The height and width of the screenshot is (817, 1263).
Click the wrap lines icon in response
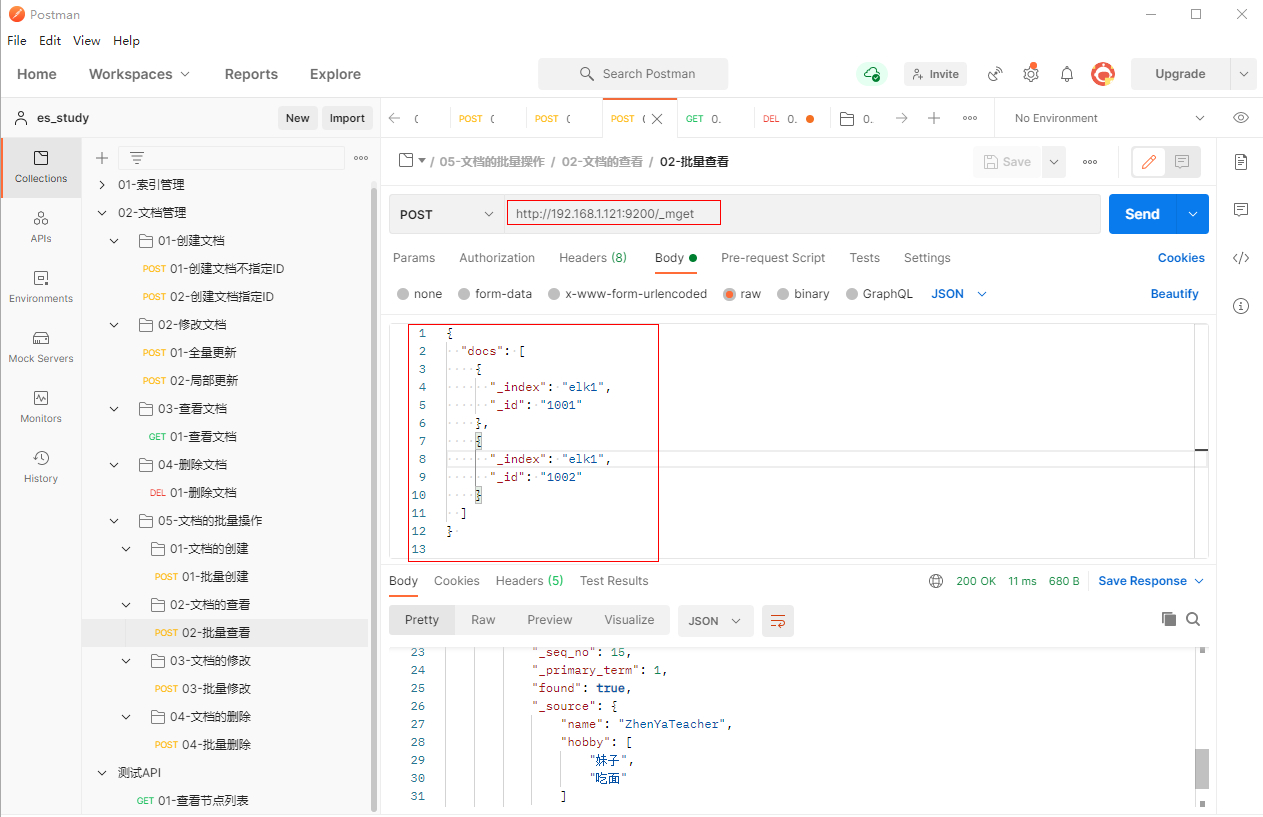click(777, 621)
